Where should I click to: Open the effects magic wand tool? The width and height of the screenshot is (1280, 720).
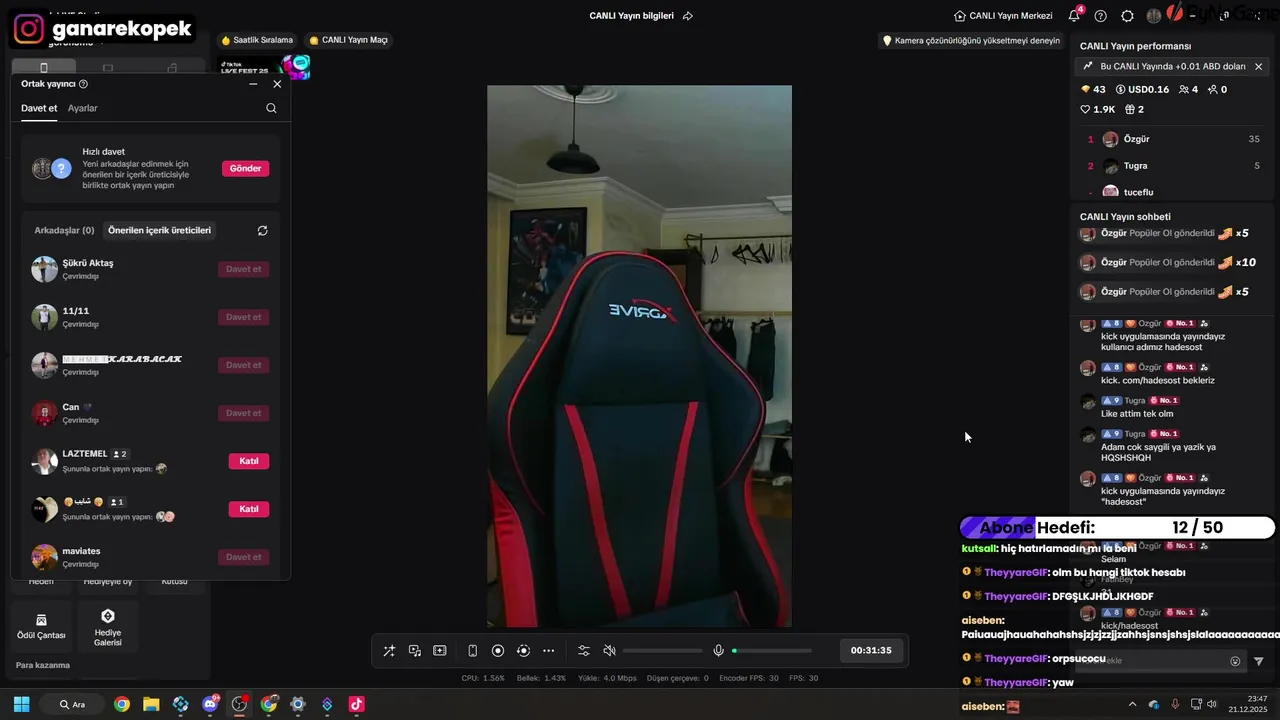pos(389,650)
